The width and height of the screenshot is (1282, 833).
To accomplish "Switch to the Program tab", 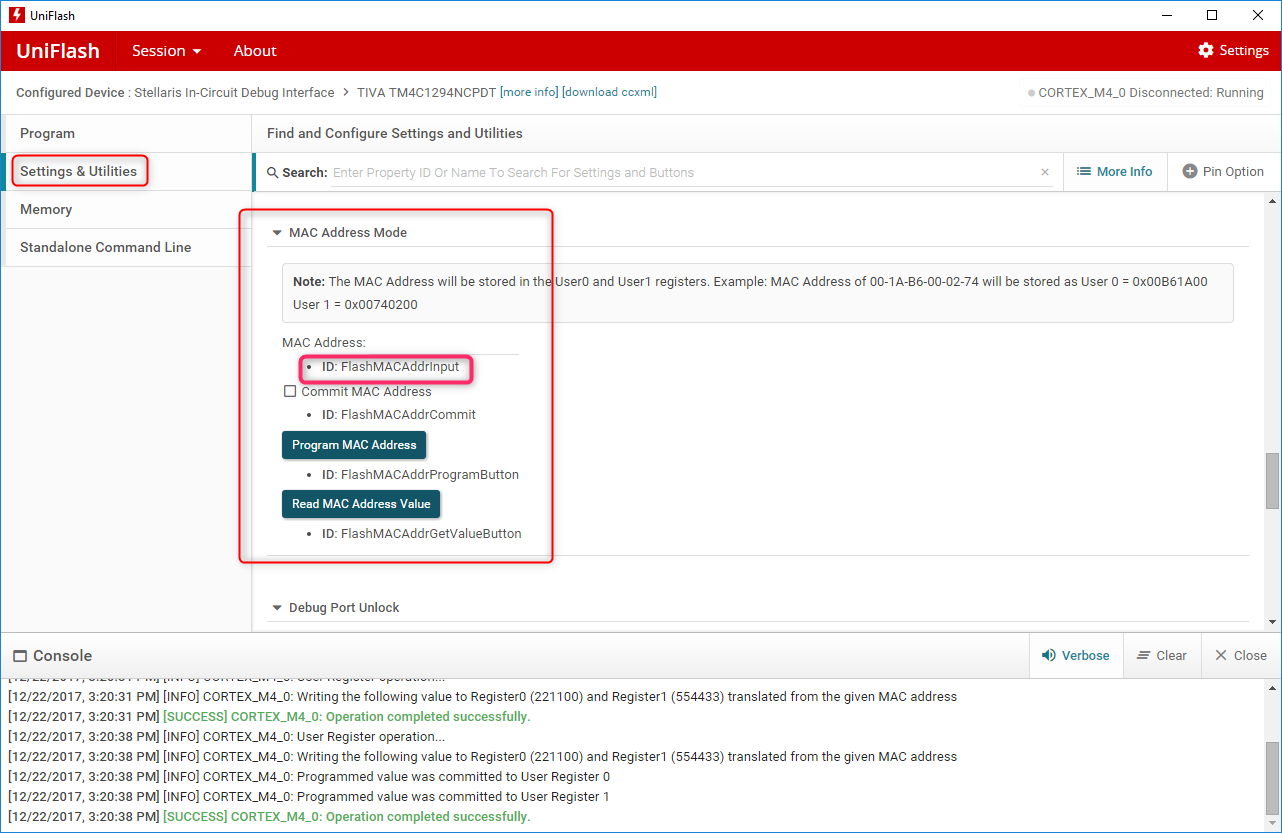I will 126,134.
